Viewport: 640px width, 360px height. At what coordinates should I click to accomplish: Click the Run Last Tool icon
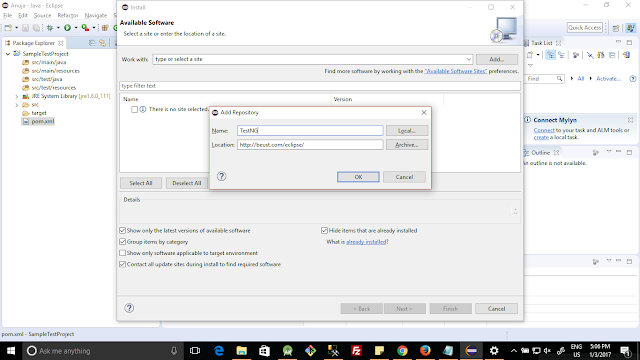pyautogui.click(x=85, y=28)
